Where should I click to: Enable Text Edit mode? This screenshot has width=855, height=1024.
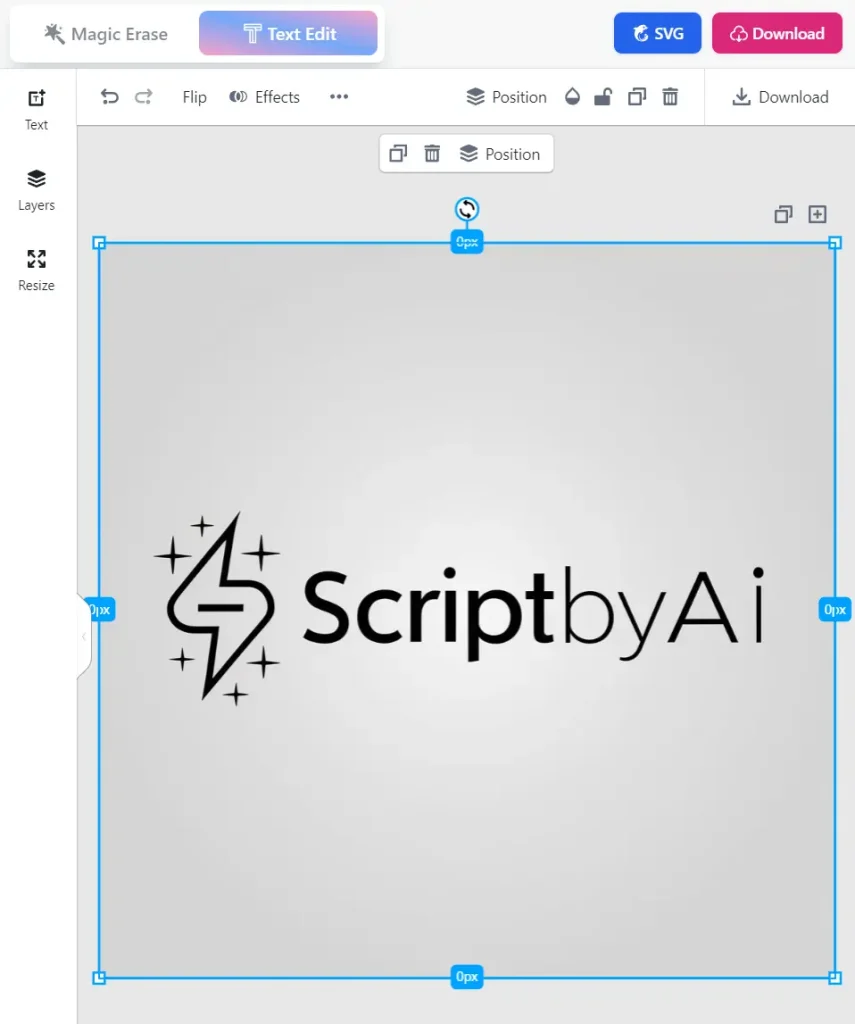(288, 33)
